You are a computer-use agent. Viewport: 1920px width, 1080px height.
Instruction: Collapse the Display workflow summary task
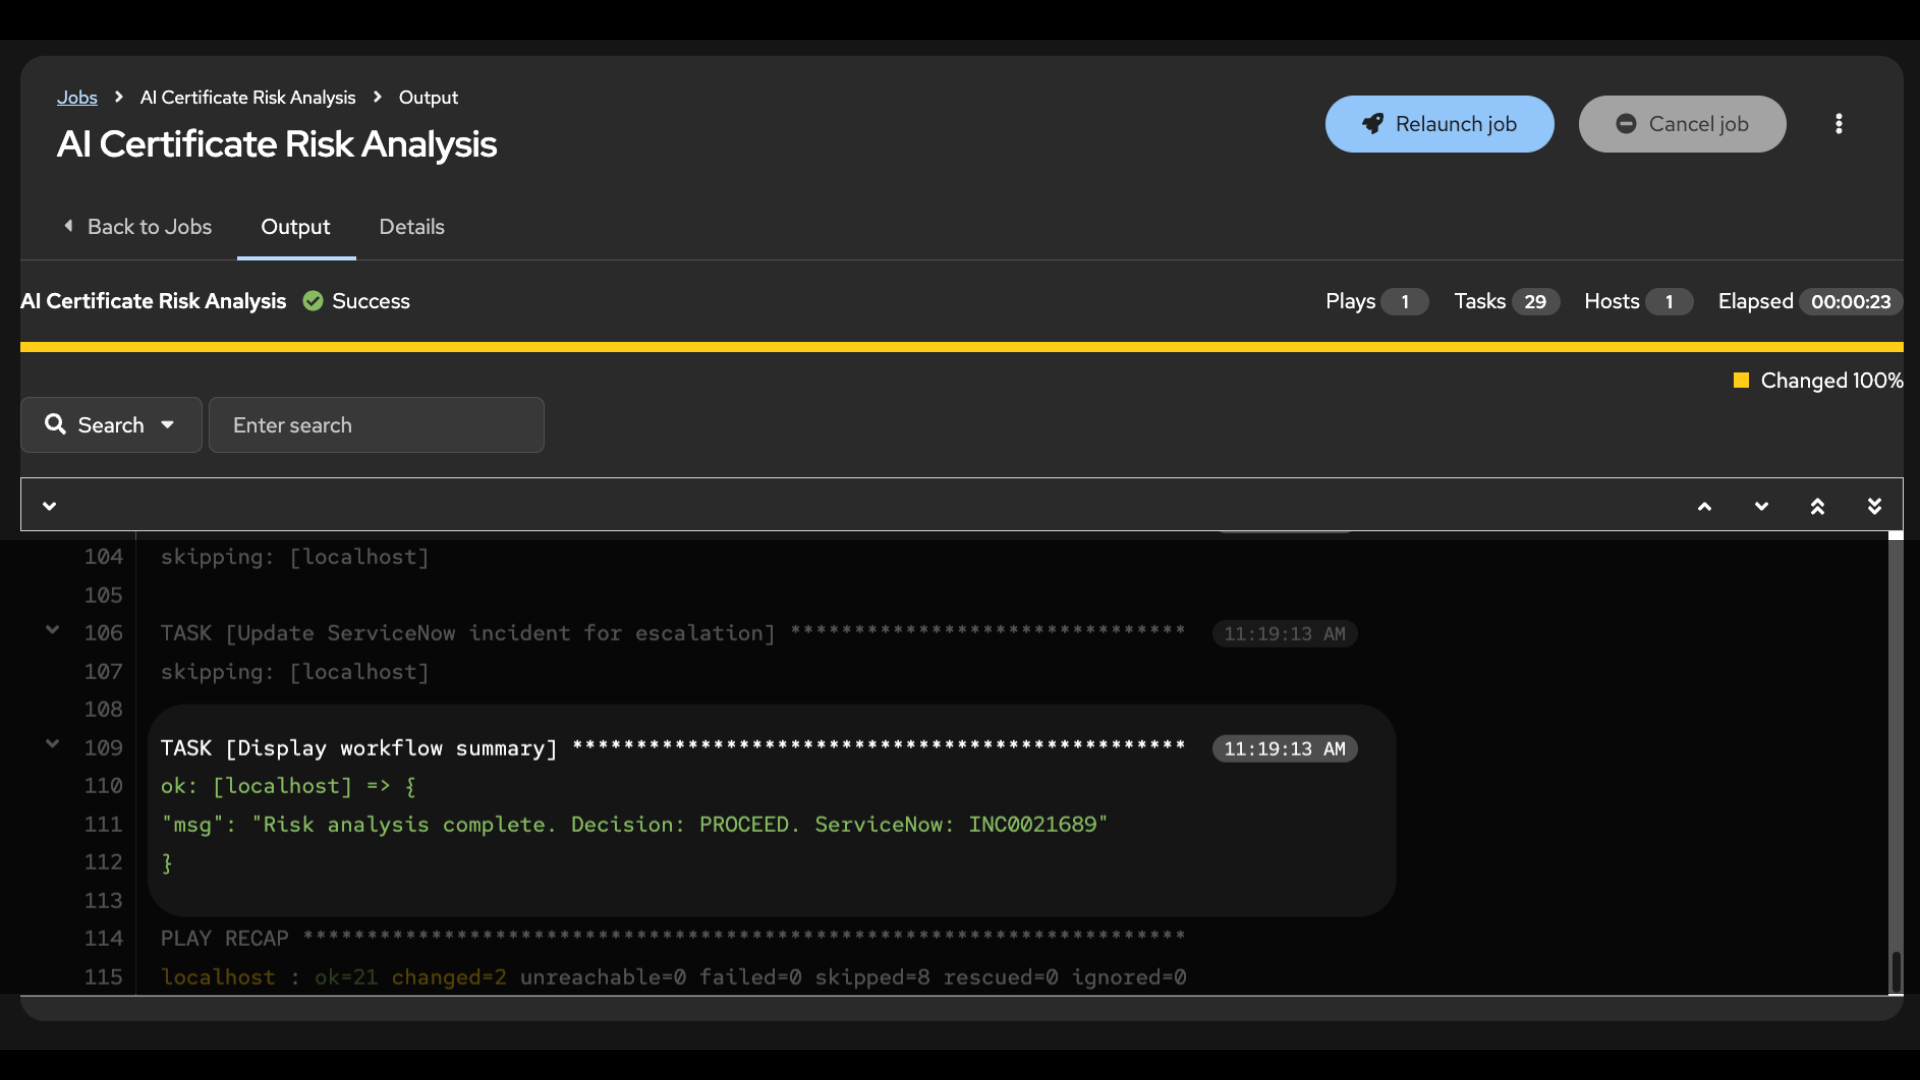coord(52,744)
